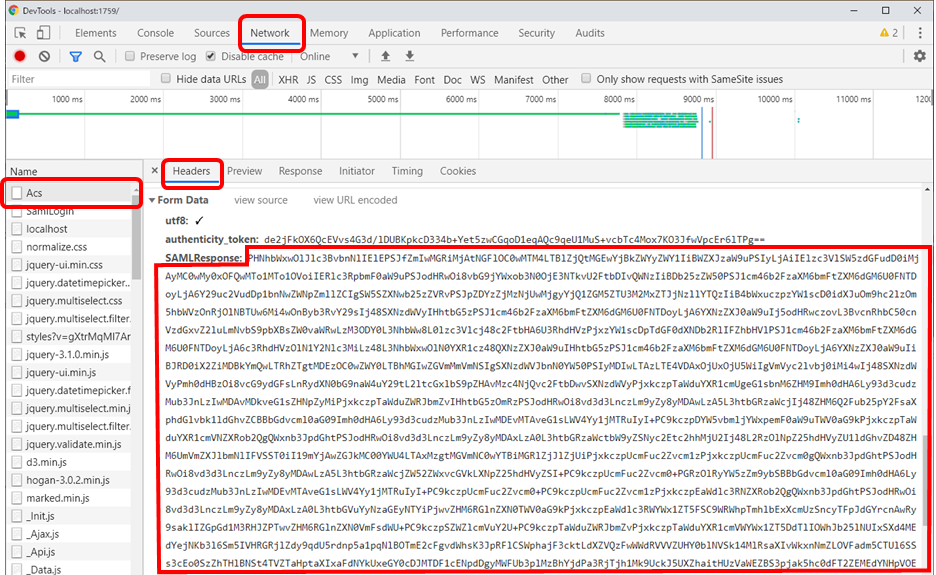Stop recording network log via red button
Screen dimensions: 936x575
click(x=20, y=56)
